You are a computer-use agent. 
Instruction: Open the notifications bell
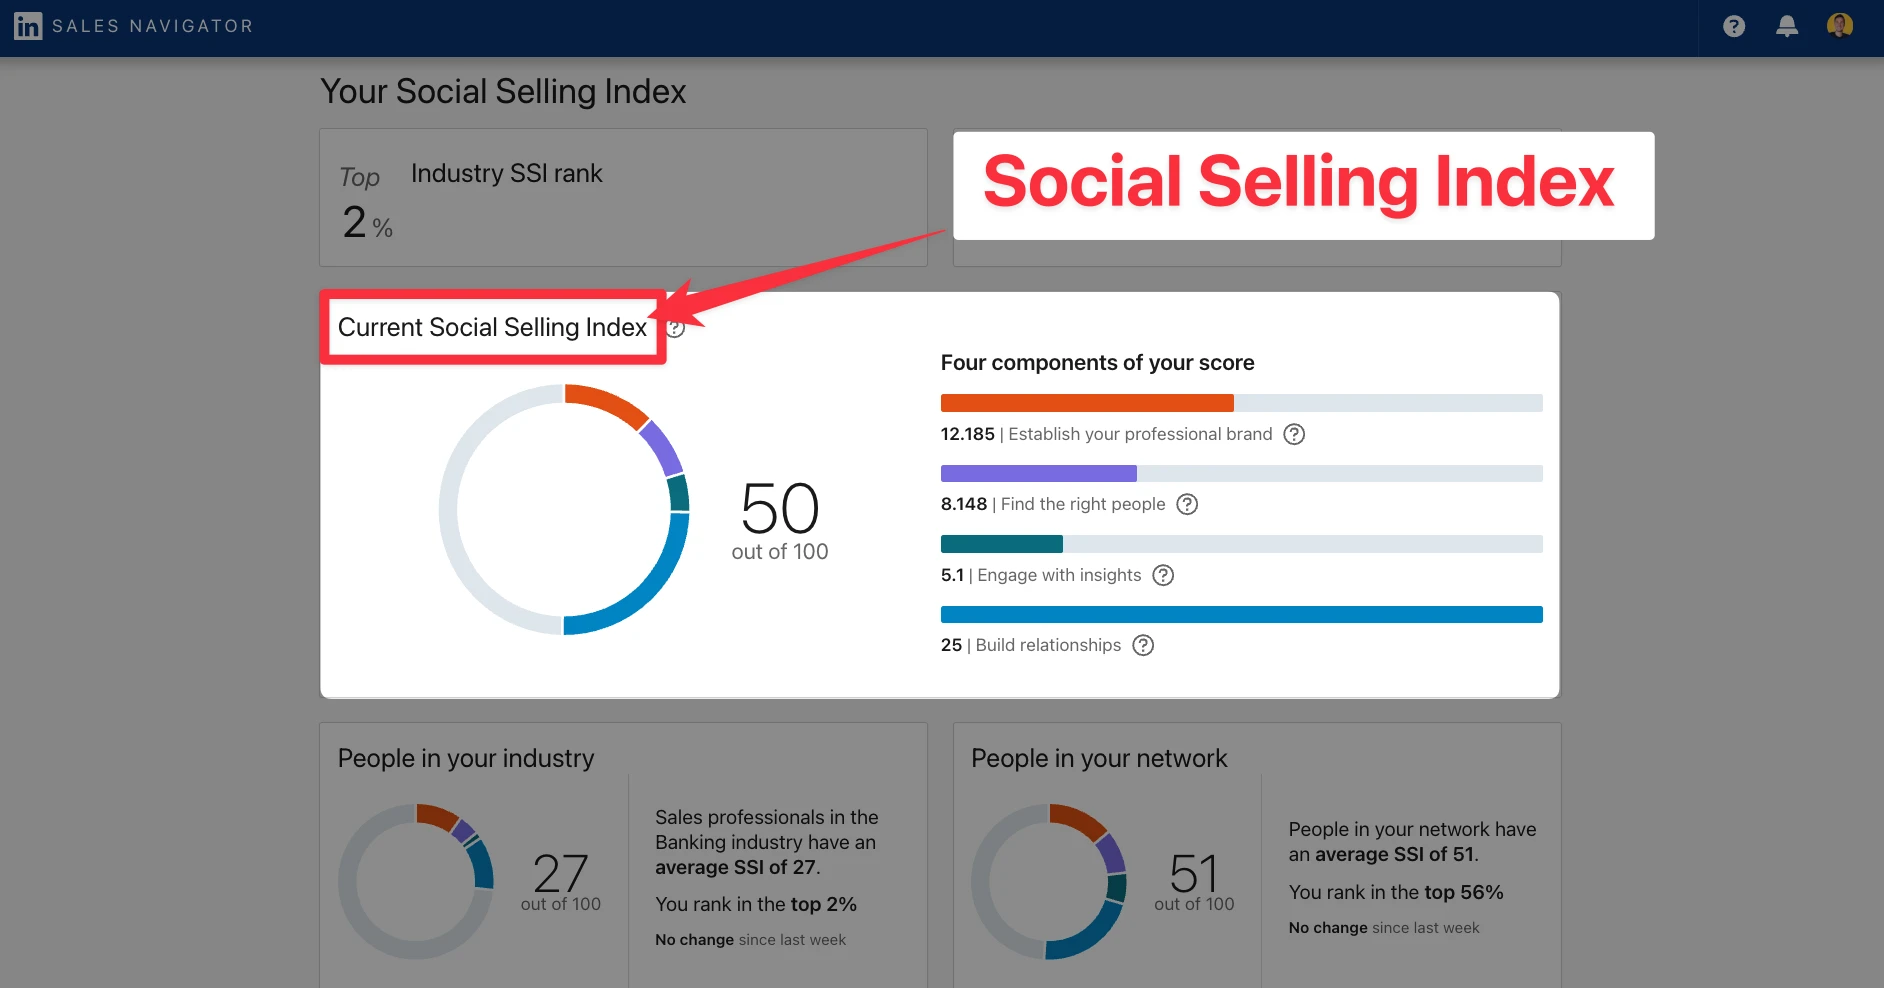pyautogui.click(x=1787, y=27)
